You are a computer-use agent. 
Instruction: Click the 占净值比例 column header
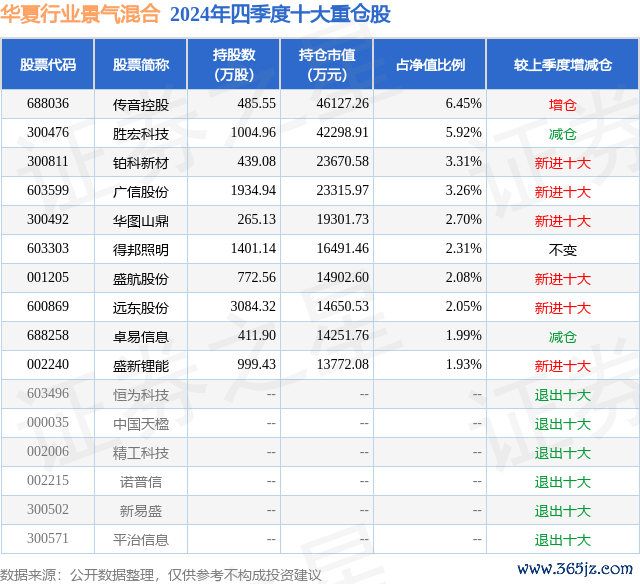[x=430, y=64]
